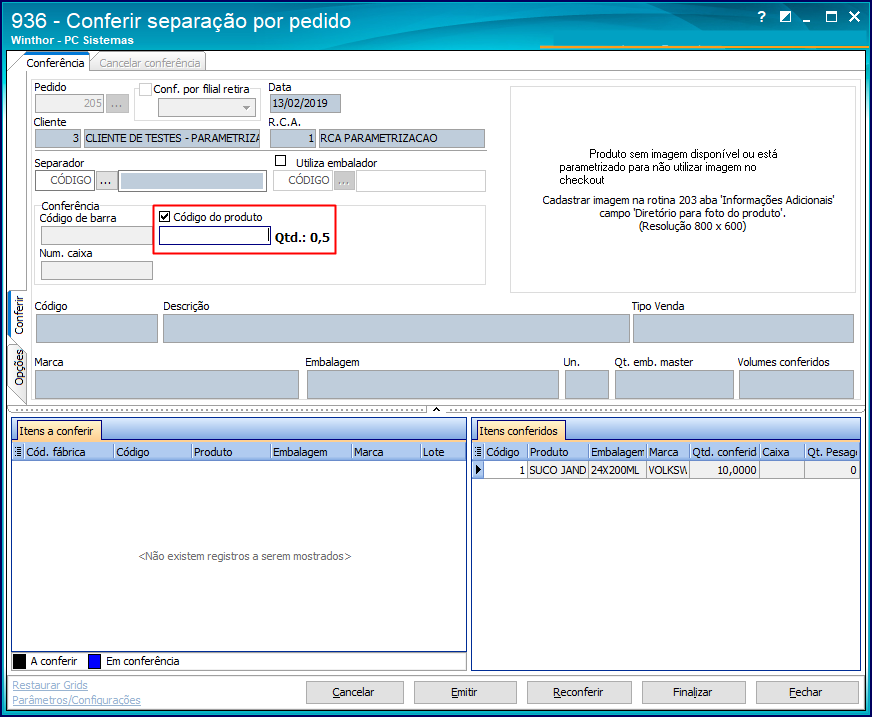Sort by Qtd. conferid column header

point(725,452)
